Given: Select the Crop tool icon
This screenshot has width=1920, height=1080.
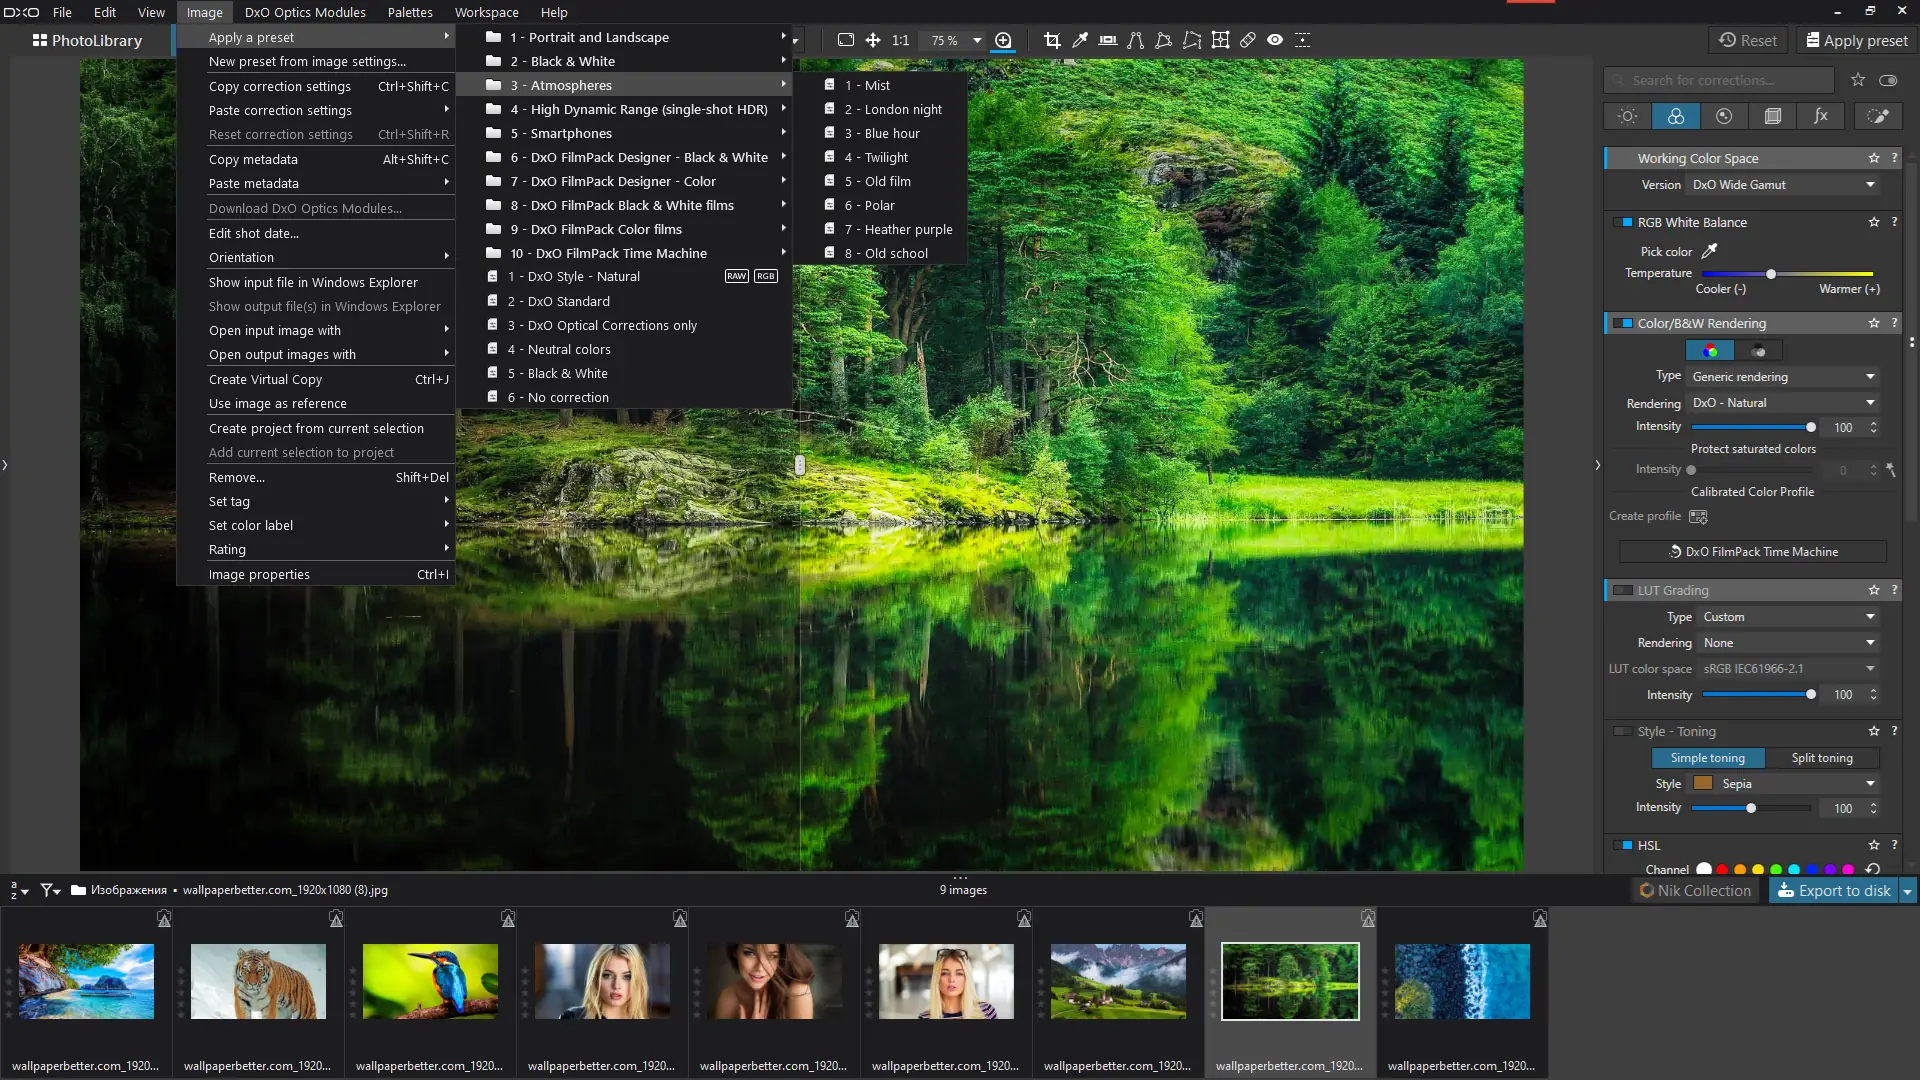Looking at the screenshot, I should pyautogui.click(x=1052, y=40).
